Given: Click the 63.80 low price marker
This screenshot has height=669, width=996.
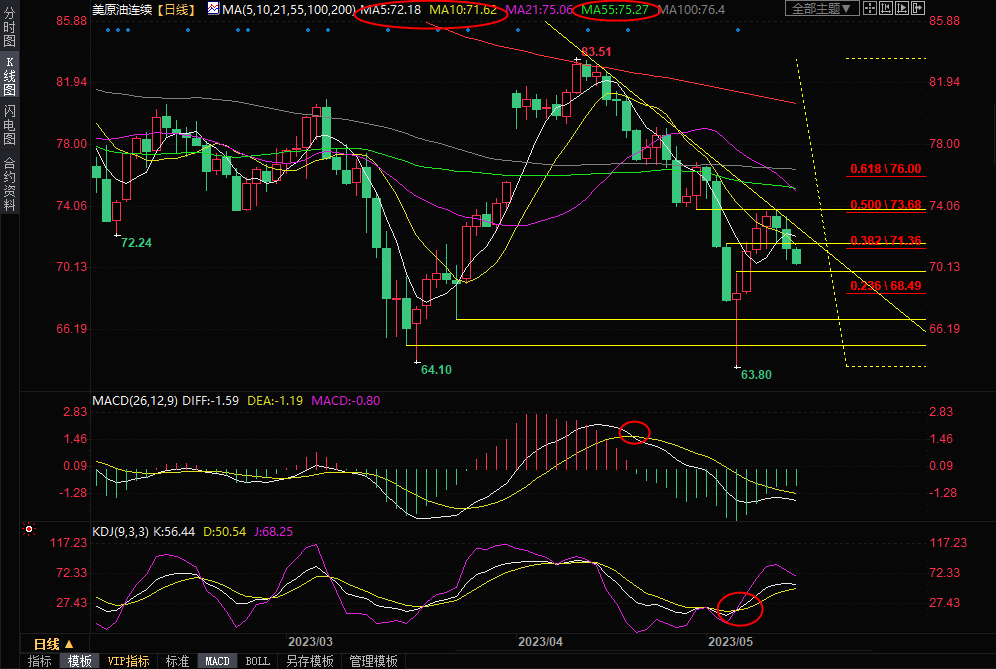Looking at the screenshot, I should [756, 375].
